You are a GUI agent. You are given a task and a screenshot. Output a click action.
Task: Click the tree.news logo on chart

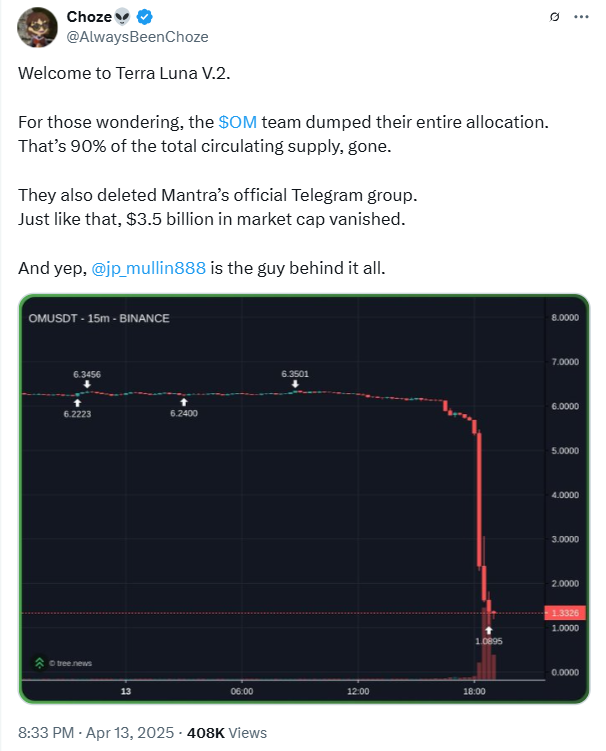pyautogui.click(x=40, y=662)
